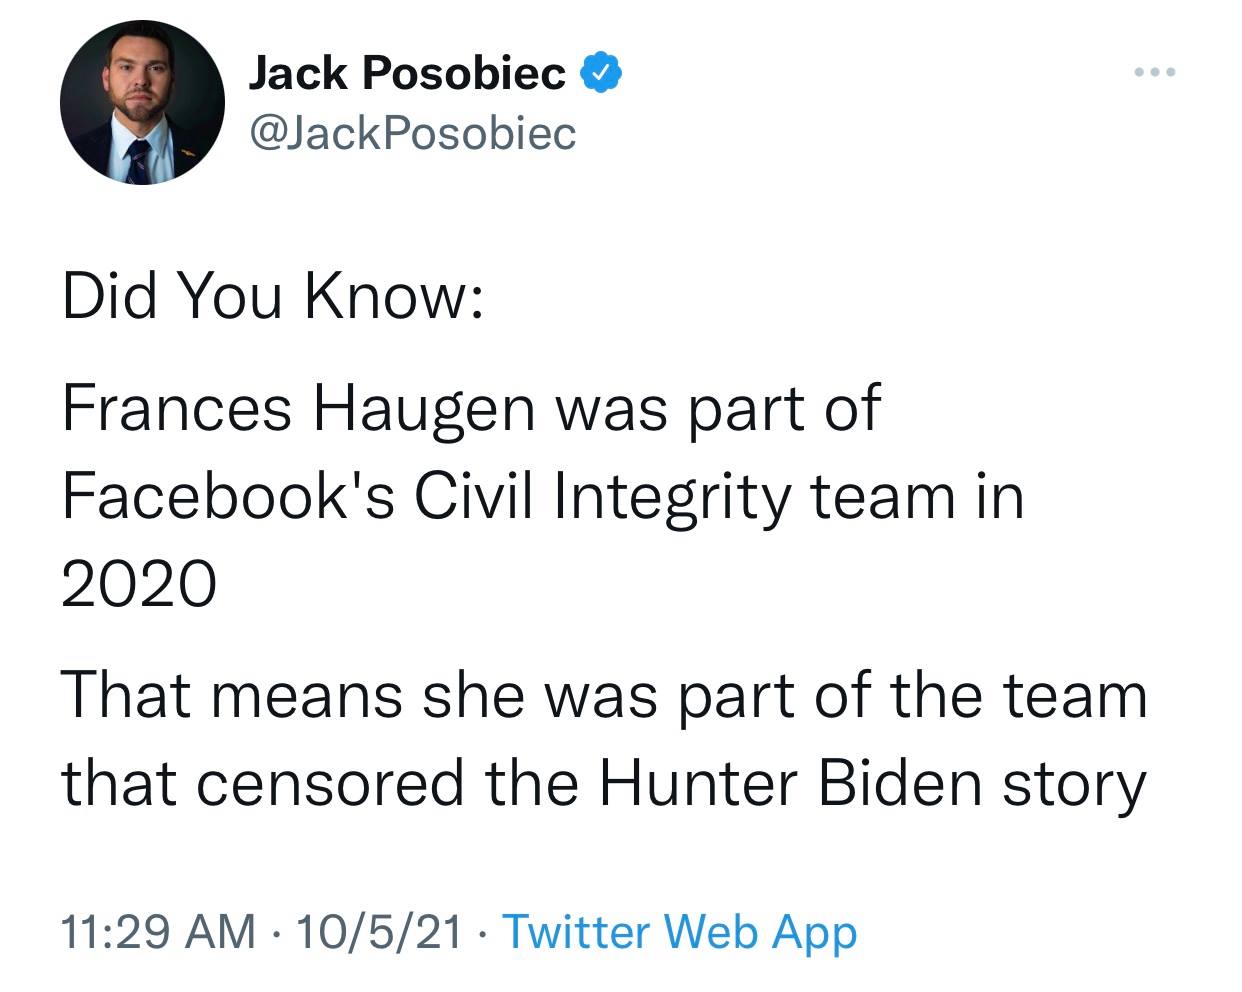Click the year "2020" in the tweet

pyautogui.click(x=139, y=583)
